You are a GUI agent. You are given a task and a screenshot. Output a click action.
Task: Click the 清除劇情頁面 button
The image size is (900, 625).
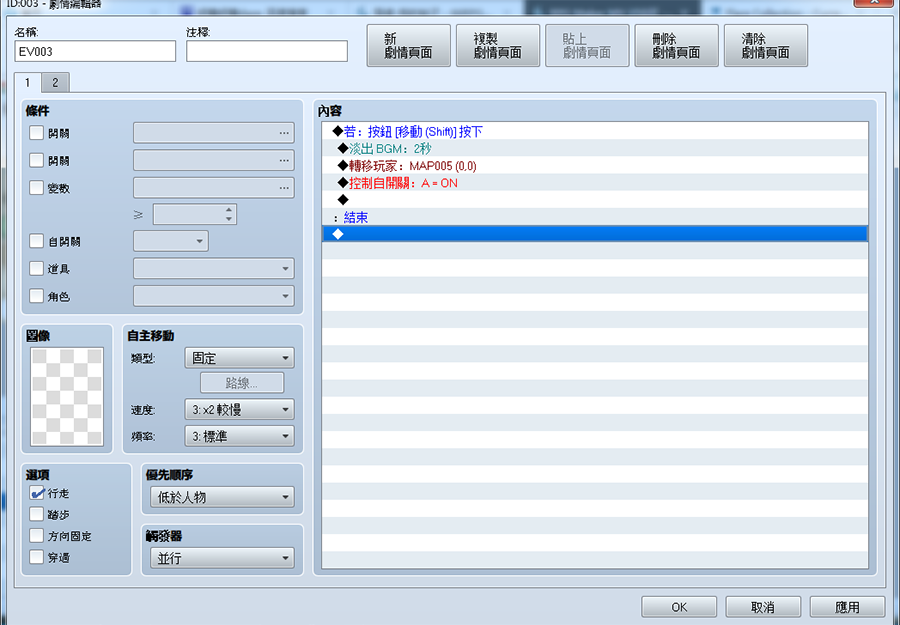pos(766,46)
